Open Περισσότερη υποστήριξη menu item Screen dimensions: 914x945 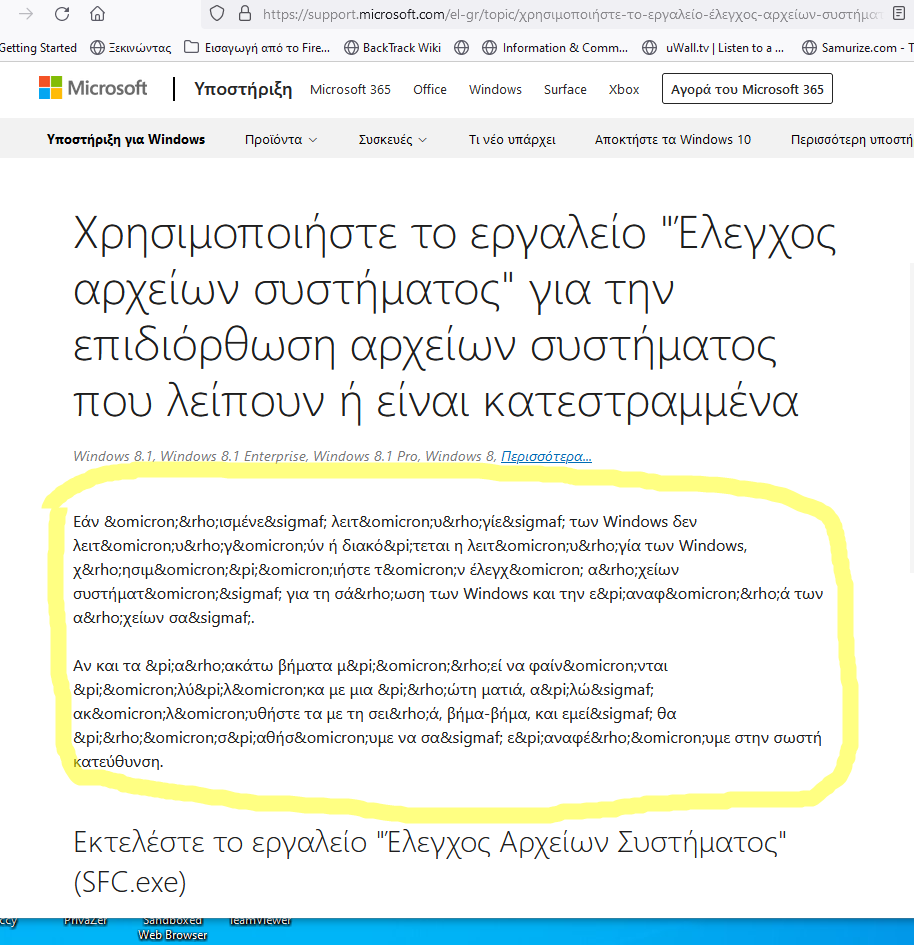pyautogui.click(x=852, y=139)
